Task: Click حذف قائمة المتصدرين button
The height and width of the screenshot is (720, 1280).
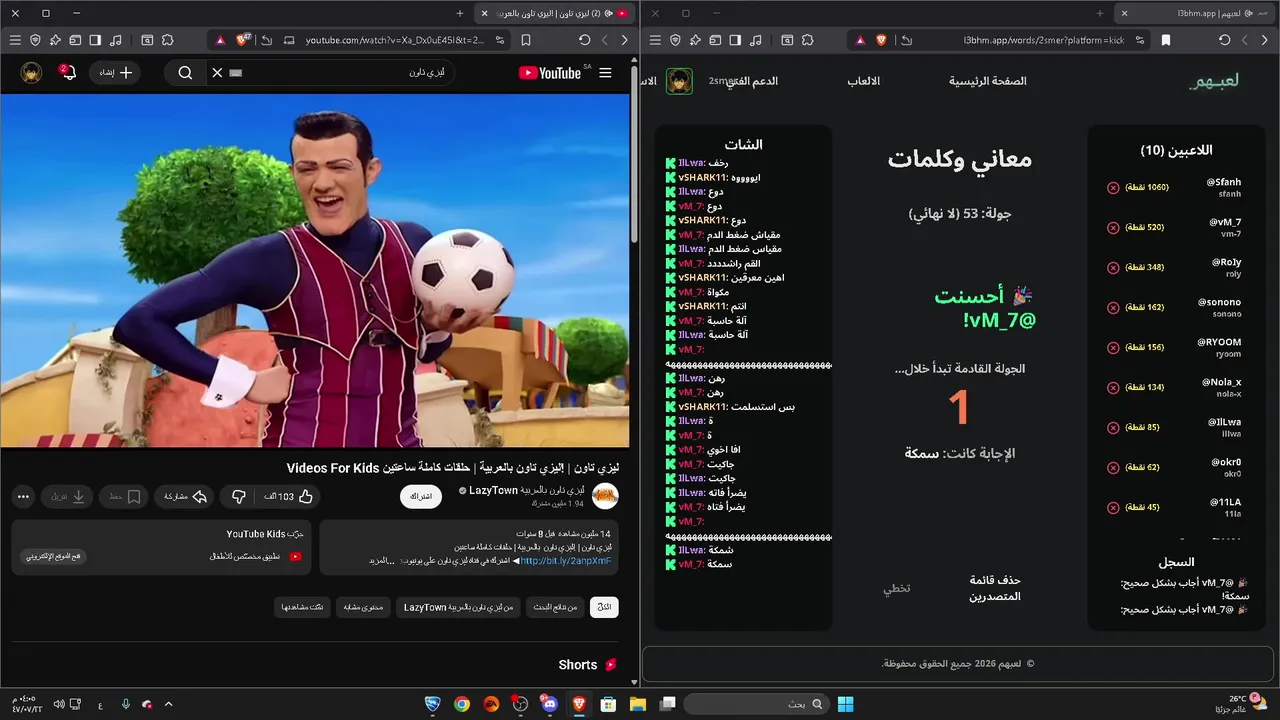Action: click(x=995, y=588)
